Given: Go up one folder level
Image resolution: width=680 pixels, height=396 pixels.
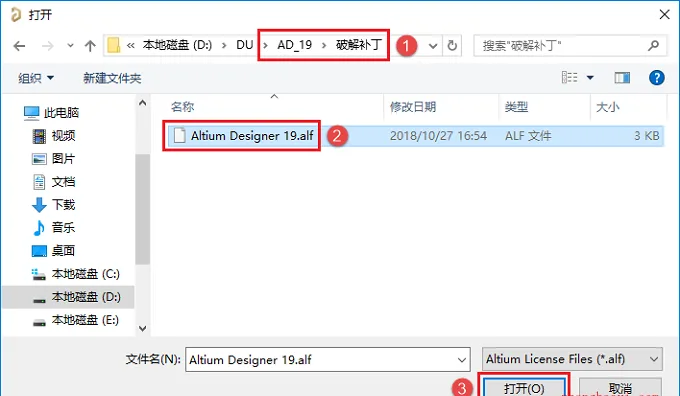Looking at the screenshot, I should (x=90, y=46).
